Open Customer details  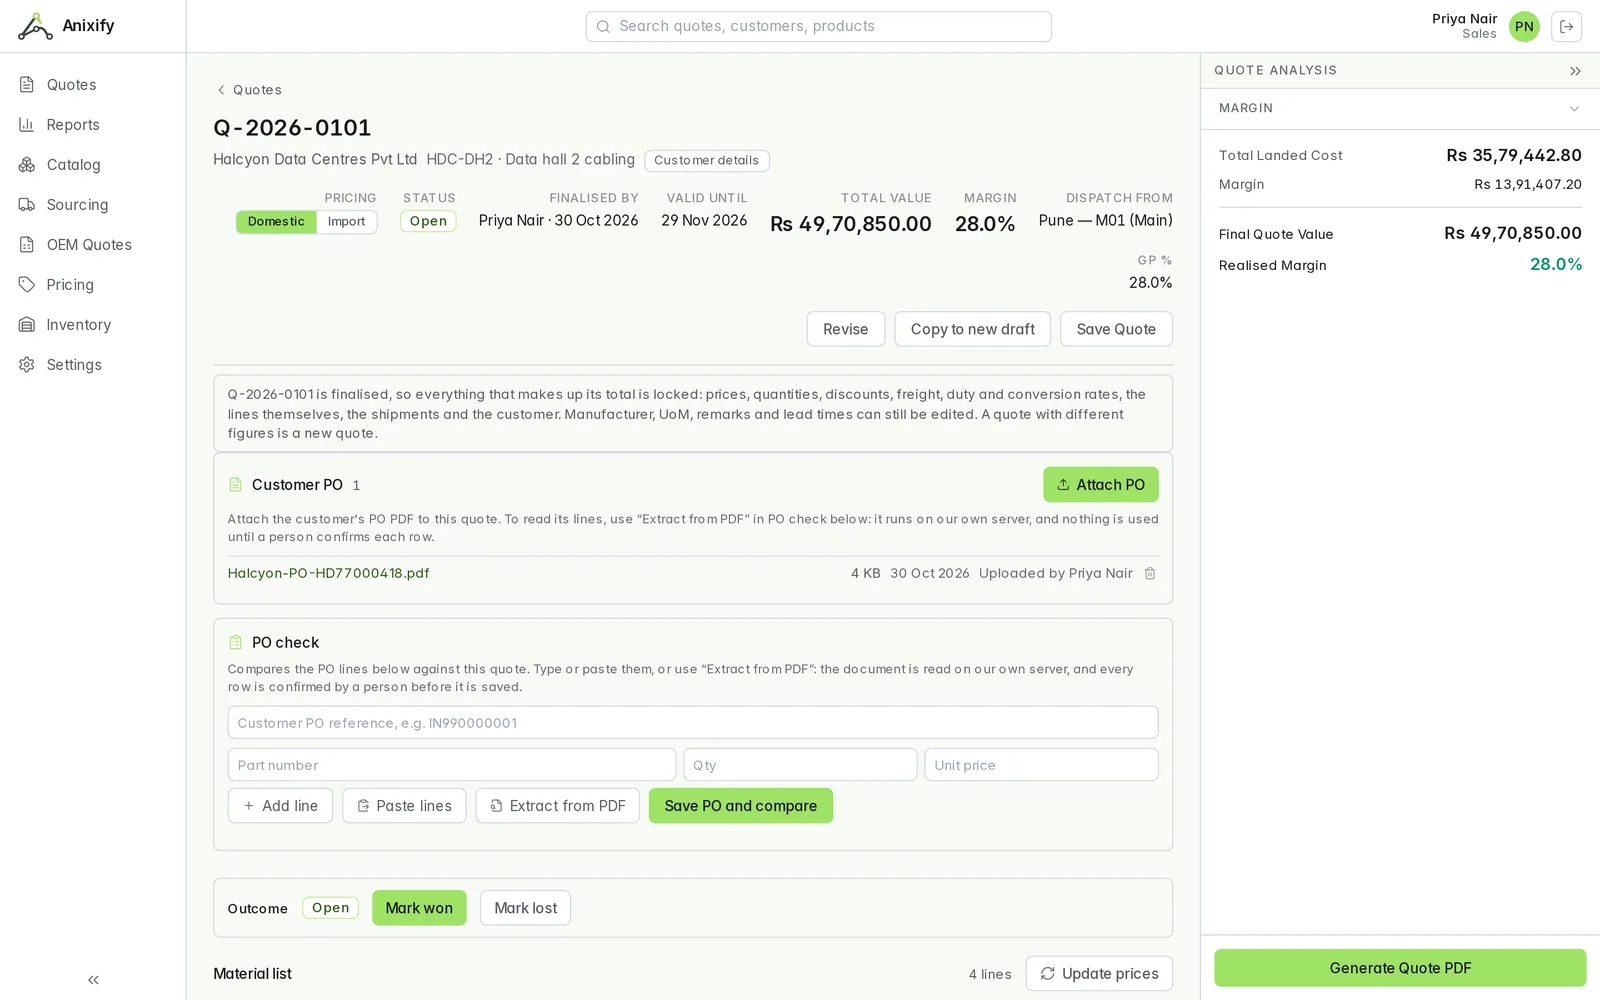coord(707,161)
